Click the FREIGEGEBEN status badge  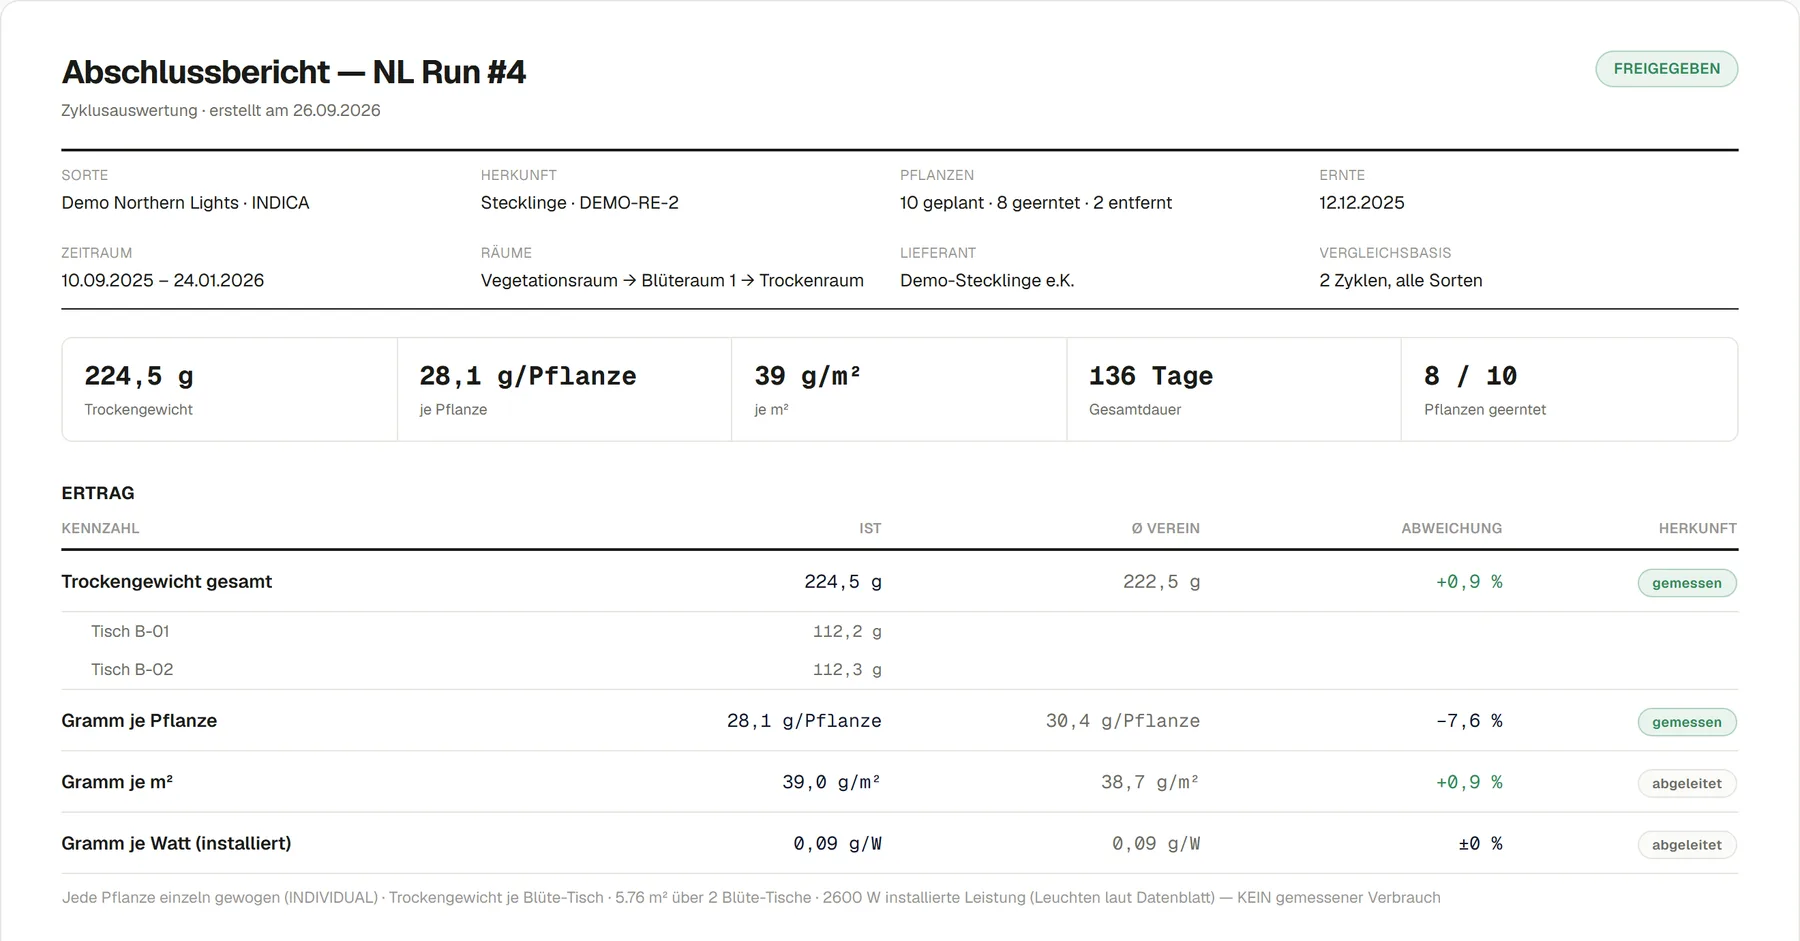pyautogui.click(x=1666, y=69)
